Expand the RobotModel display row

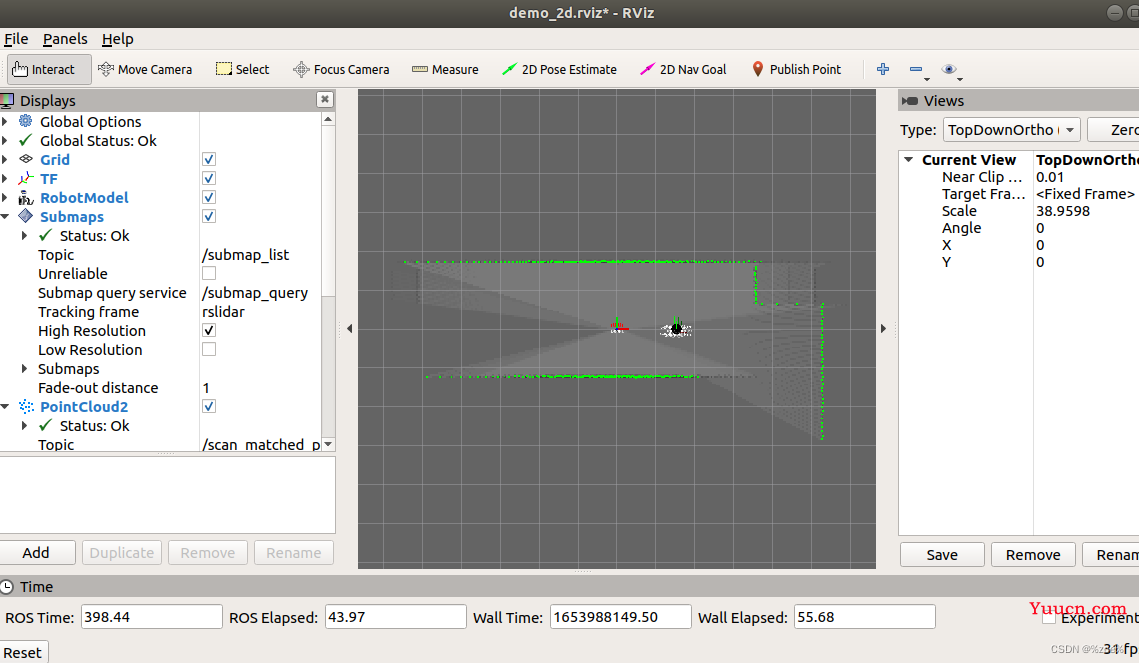click(x=5, y=198)
